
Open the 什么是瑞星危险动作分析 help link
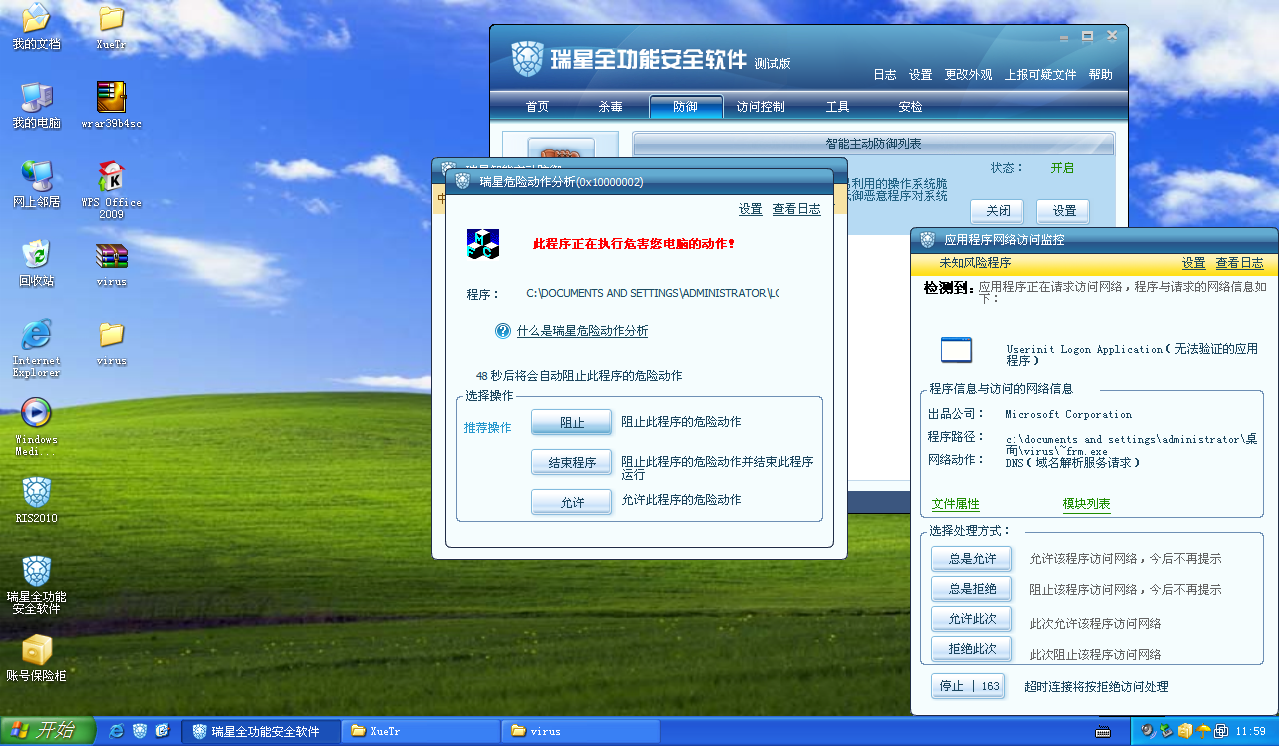[582, 331]
